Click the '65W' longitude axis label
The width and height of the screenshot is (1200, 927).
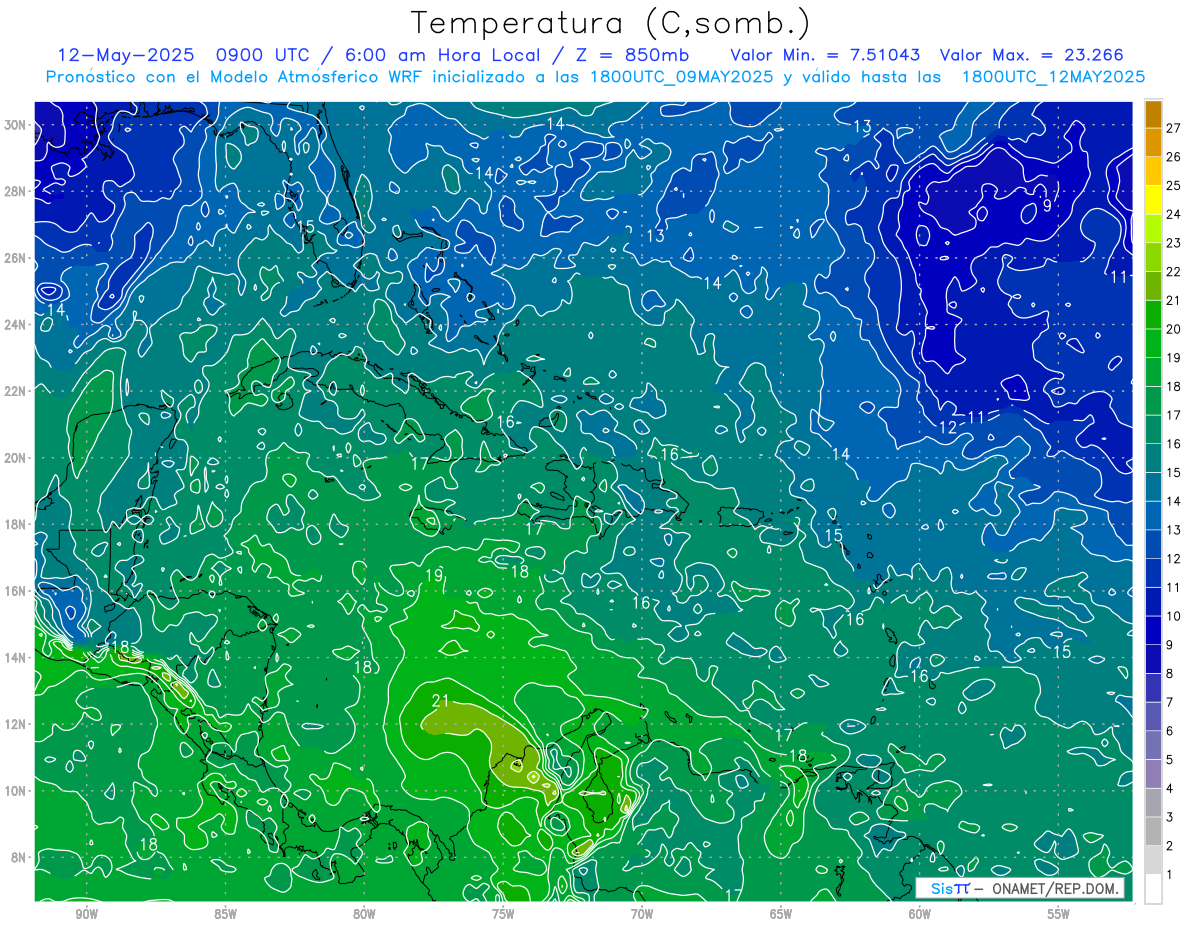(x=781, y=915)
